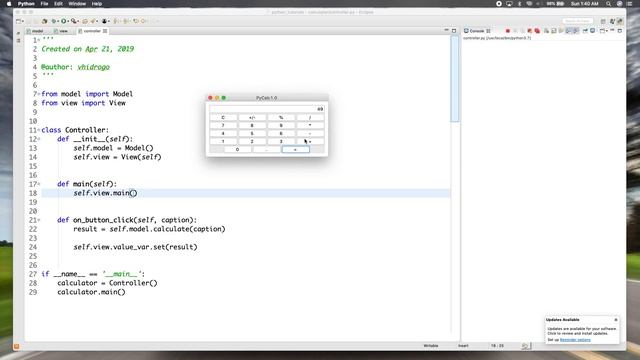Click the black profile toolbar icon

pos(104,21)
